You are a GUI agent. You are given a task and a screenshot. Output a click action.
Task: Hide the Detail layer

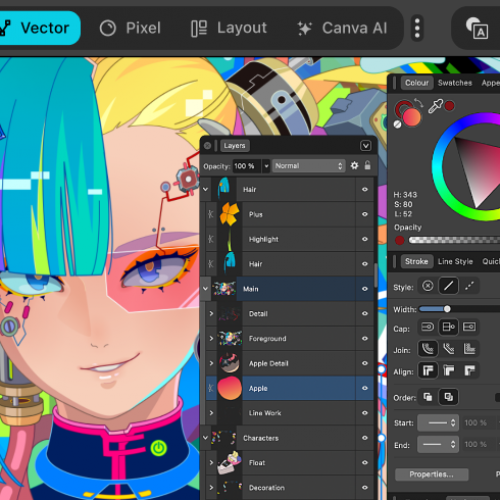pyautogui.click(x=365, y=313)
